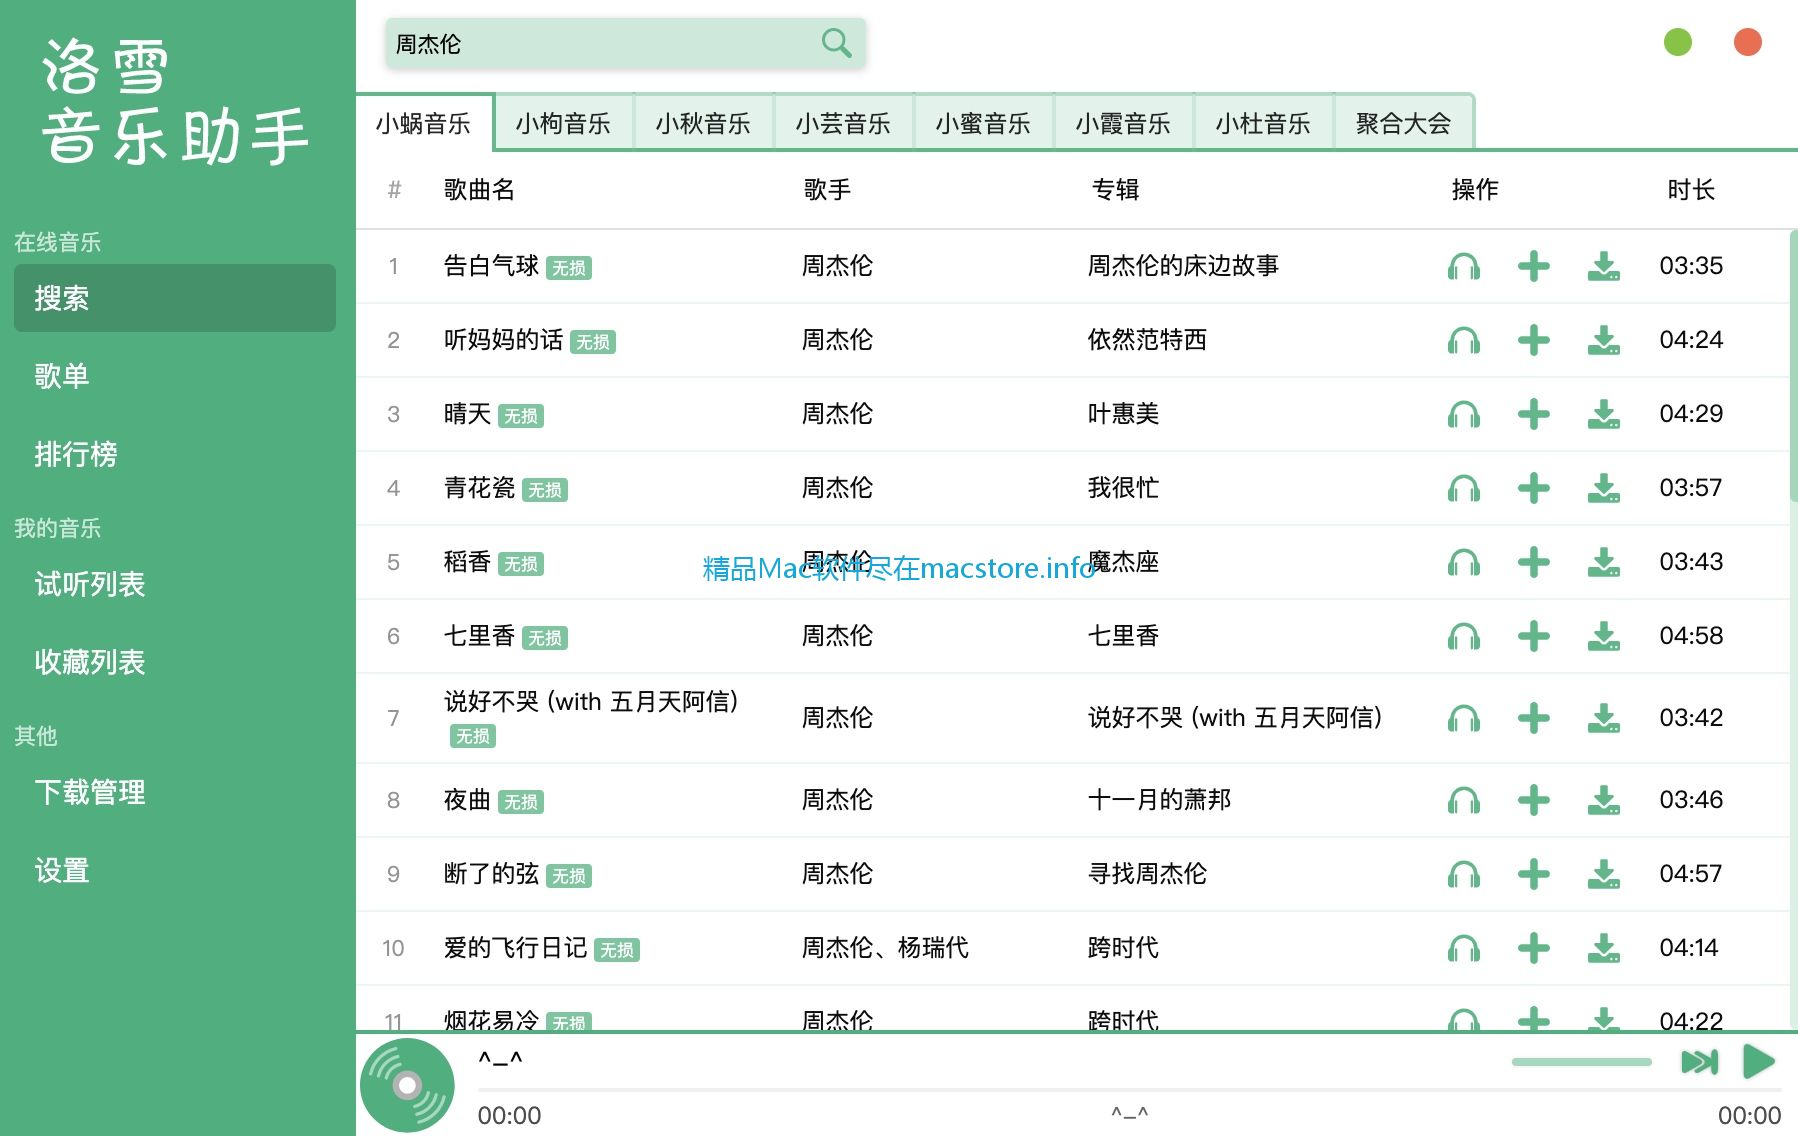Listen to 青花瓷 via its headphone icon
The width and height of the screenshot is (1798, 1136).
[x=1463, y=488]
